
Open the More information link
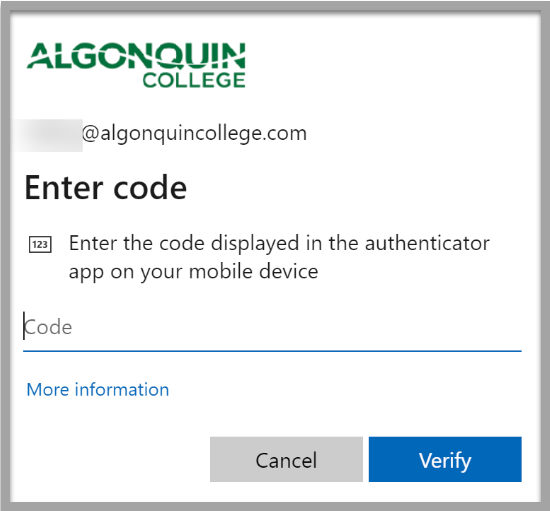tap(98, 390)
